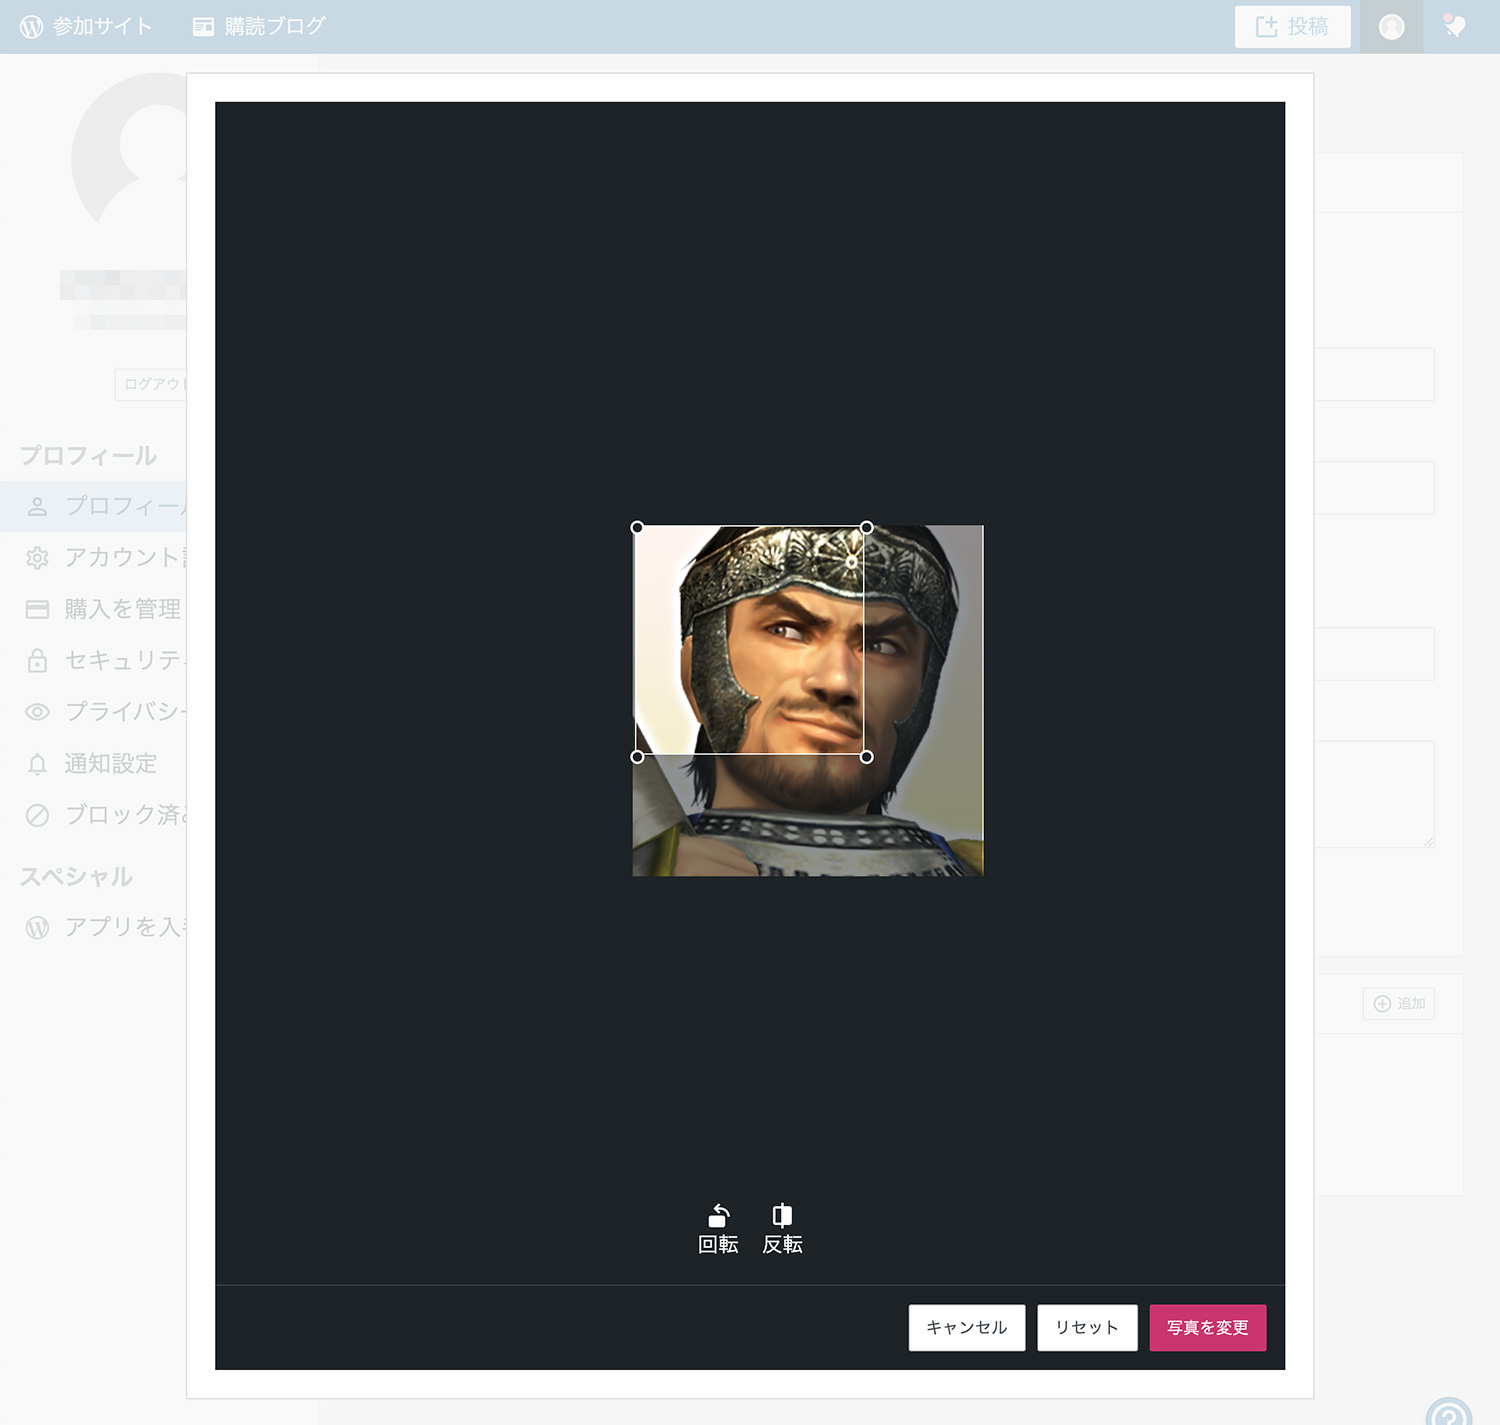Image resolution: width=1500 pixels, height=1425 pixels.
Task: Open 参加サイト in top bar
Action: coord(87,27)
